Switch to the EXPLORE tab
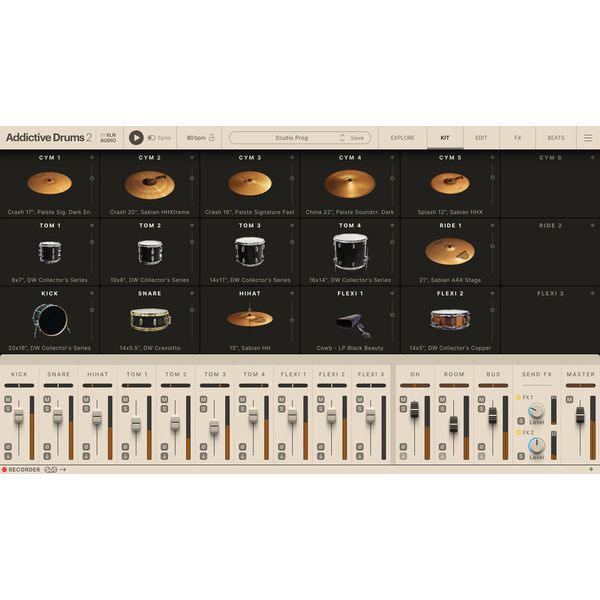The image size is (600, 600). (x=403, y=138)
